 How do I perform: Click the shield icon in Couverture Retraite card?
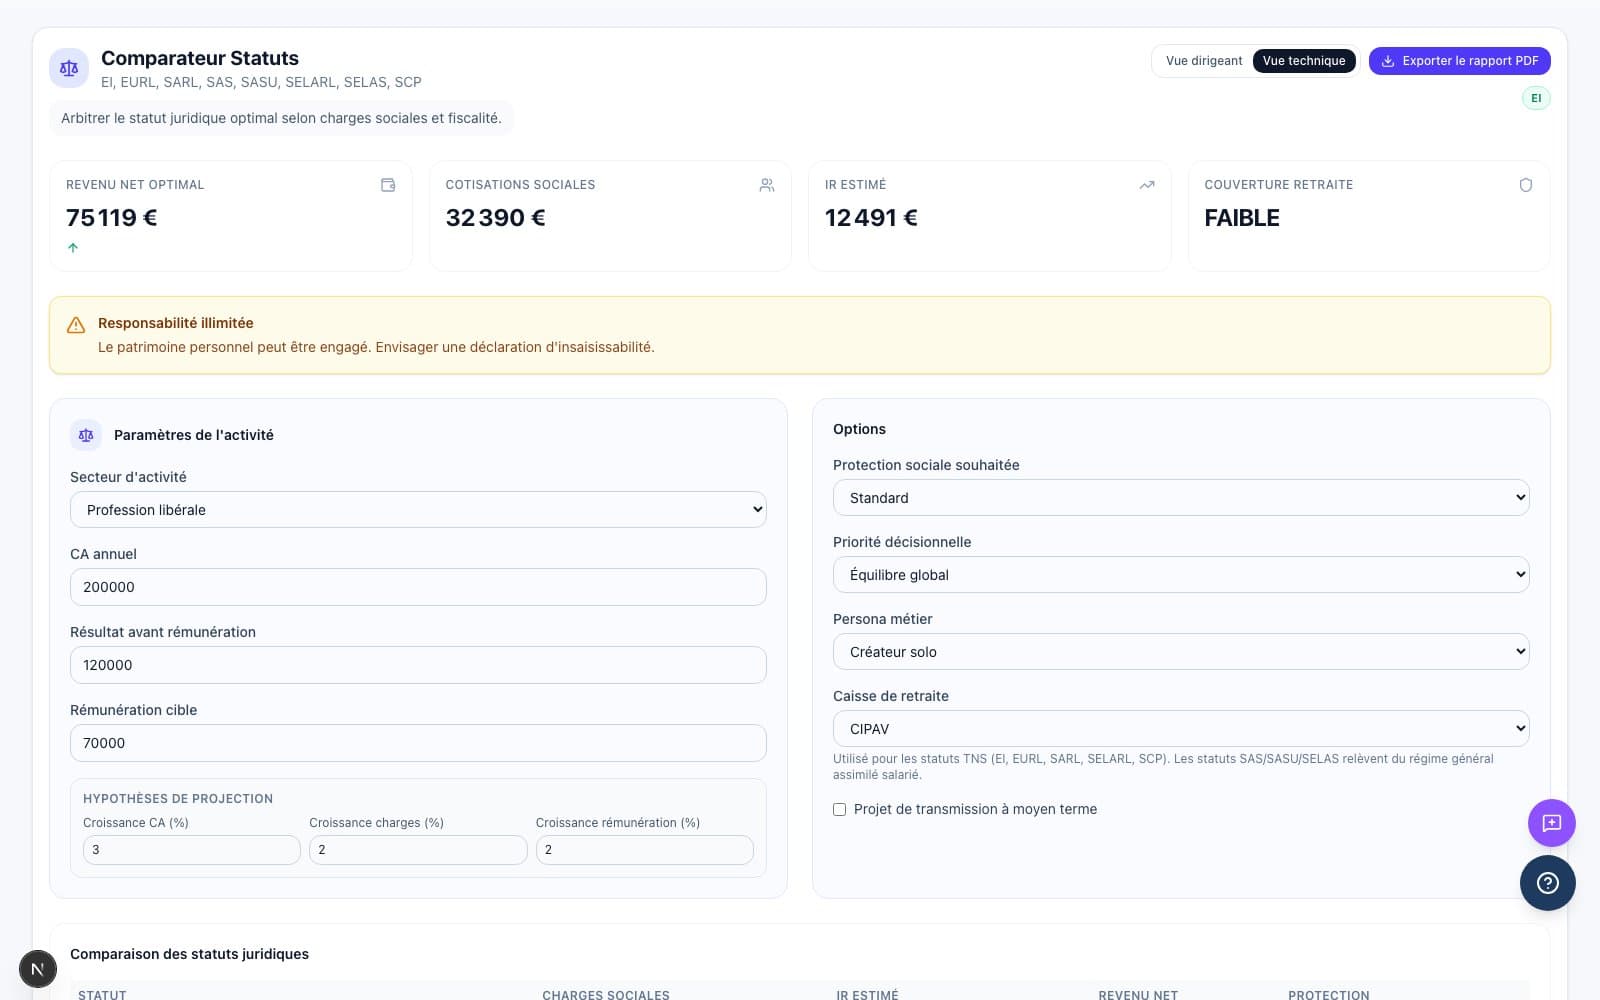pos(1525,185)
